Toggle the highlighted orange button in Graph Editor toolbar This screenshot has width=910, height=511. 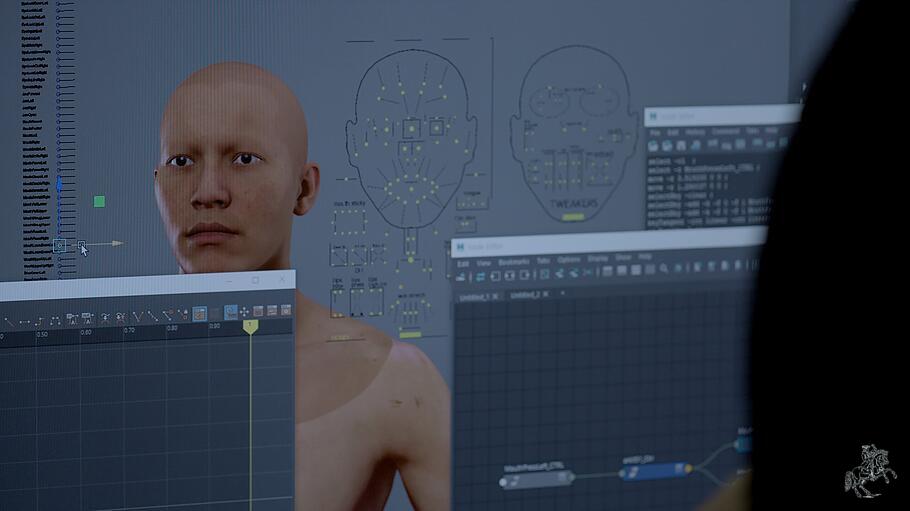click(x=199, y=313)
